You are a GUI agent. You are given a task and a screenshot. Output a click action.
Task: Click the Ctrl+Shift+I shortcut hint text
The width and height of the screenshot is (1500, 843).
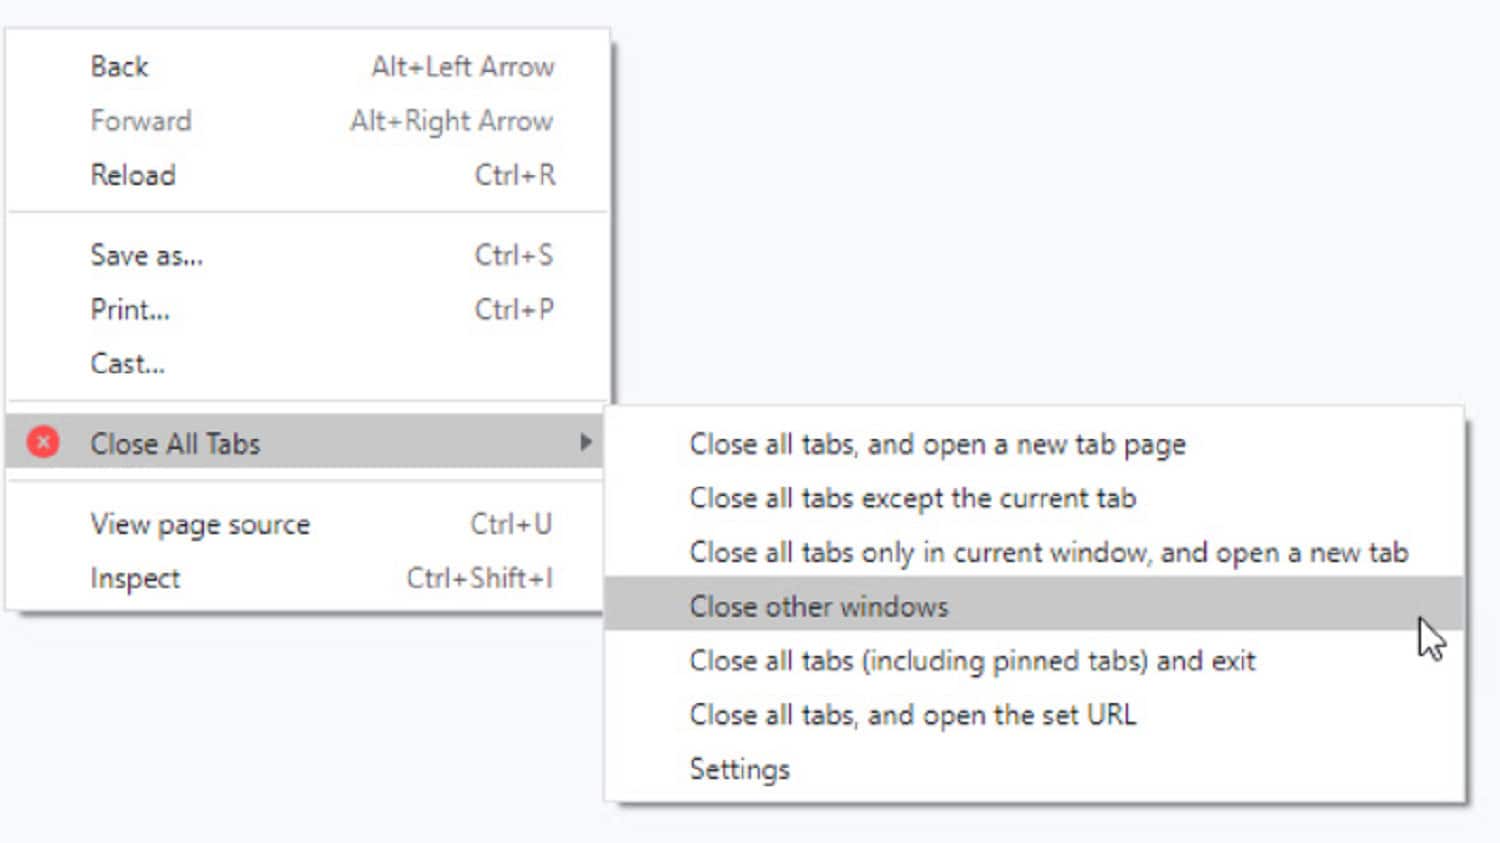coord(479,578)
